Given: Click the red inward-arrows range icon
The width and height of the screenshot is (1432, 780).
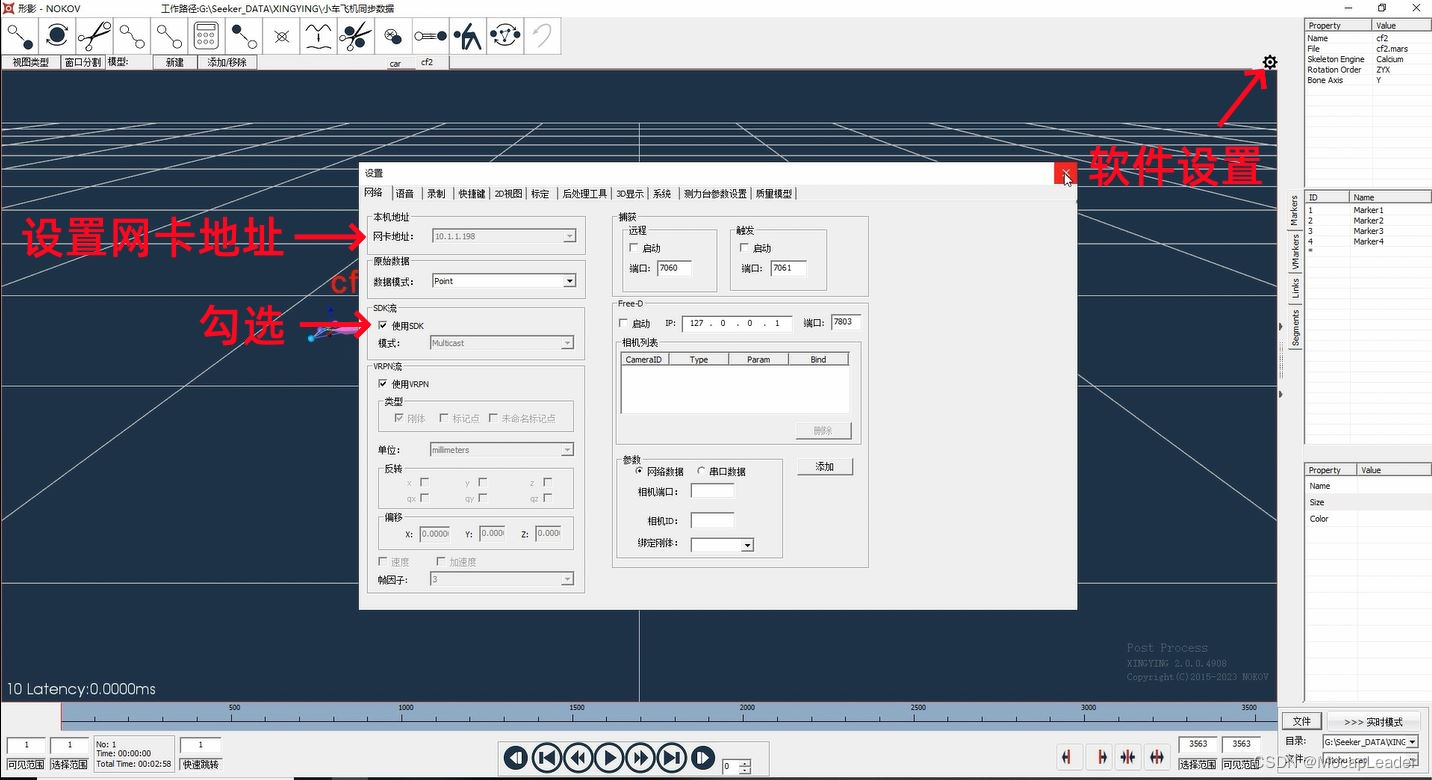Looking at the screenshot, I should click(x=1128, y=757).
